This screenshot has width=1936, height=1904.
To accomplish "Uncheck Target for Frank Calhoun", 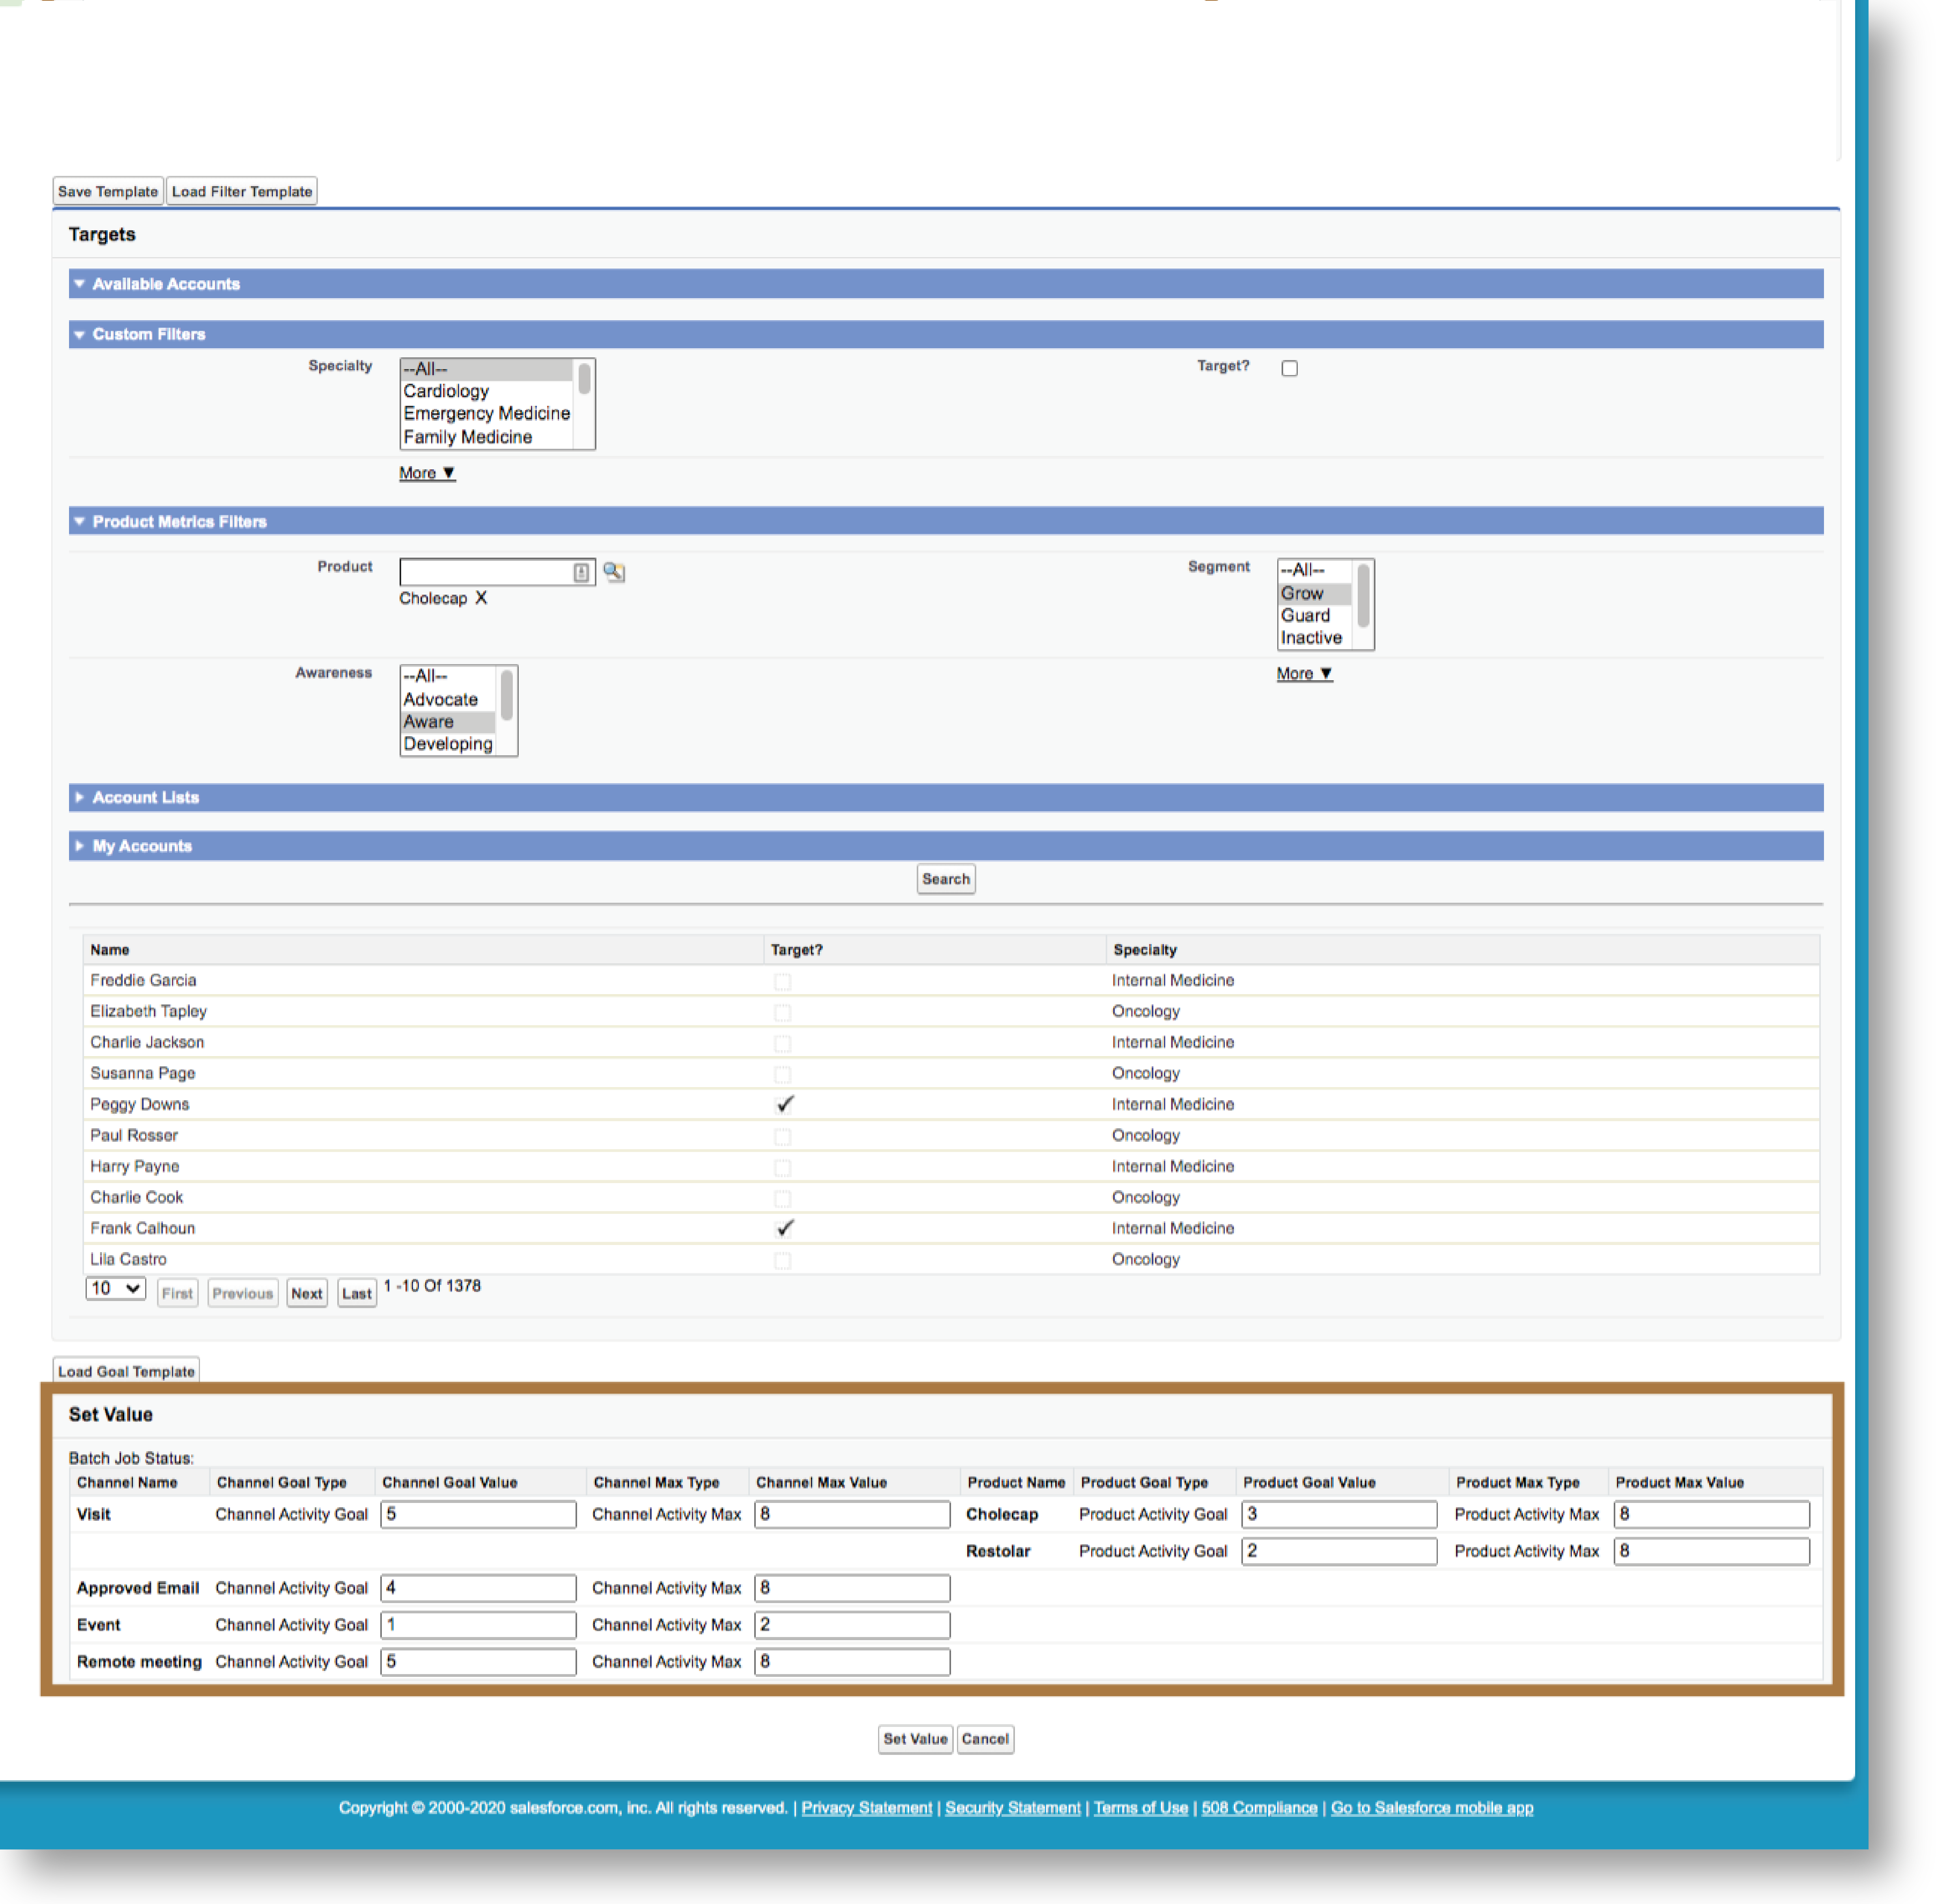I will (784, 1228).
